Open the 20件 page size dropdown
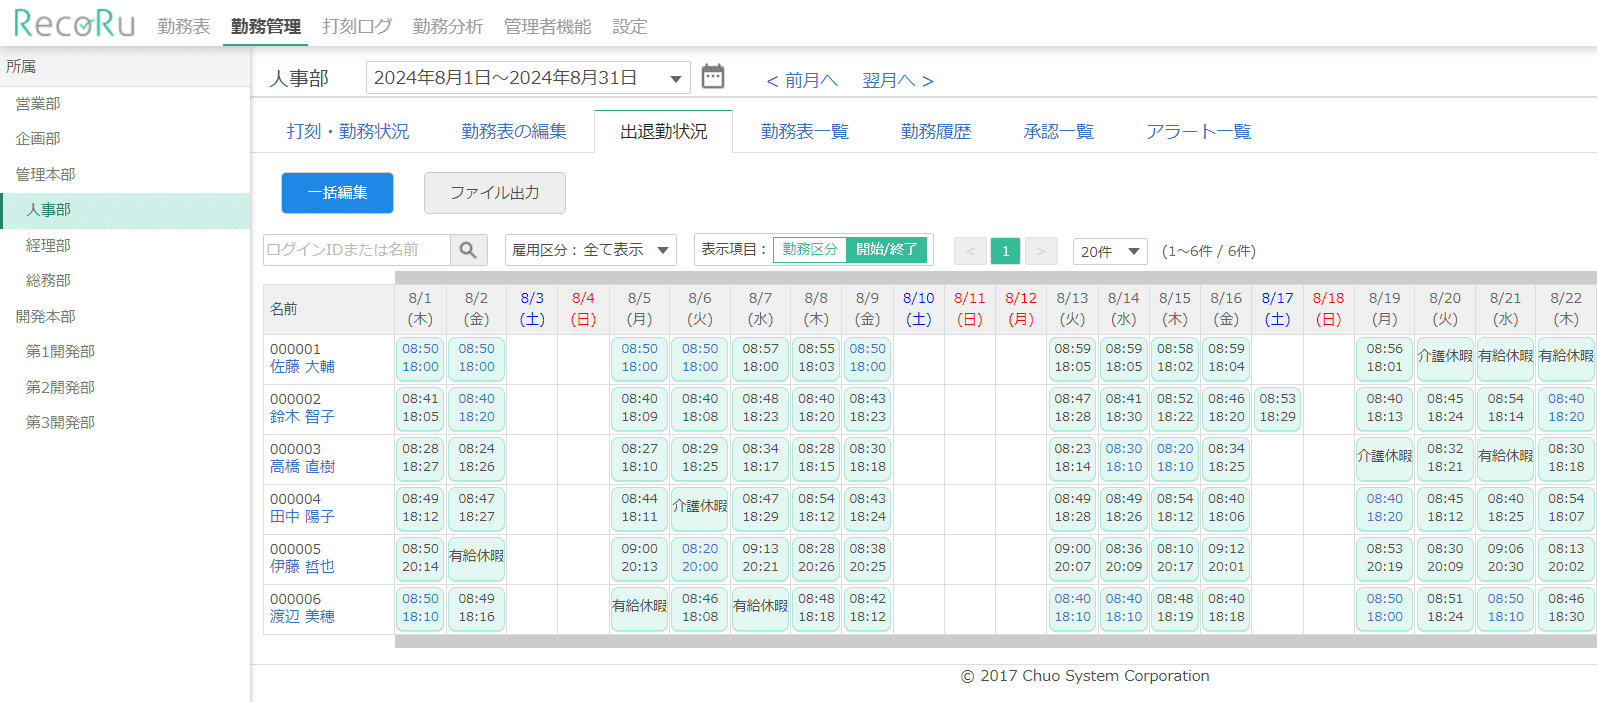 1109,251
